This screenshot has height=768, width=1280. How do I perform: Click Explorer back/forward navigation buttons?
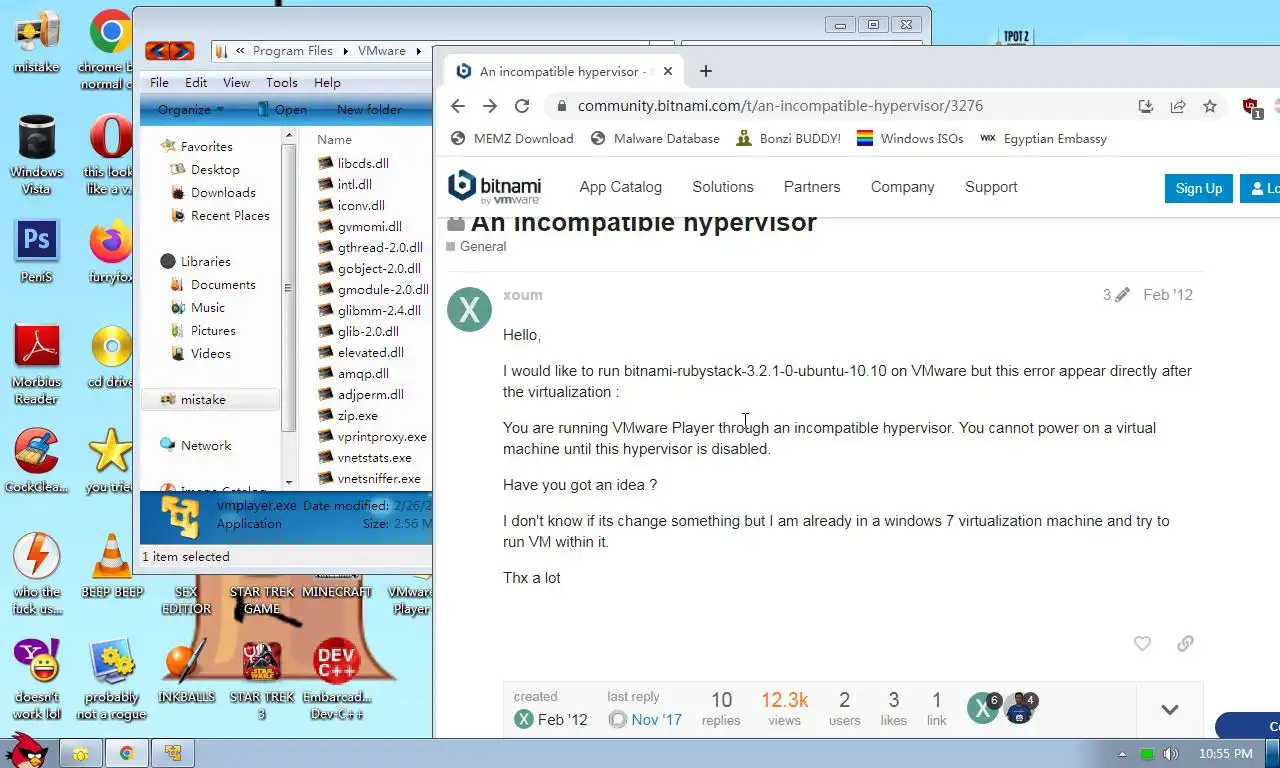point(169,51)
